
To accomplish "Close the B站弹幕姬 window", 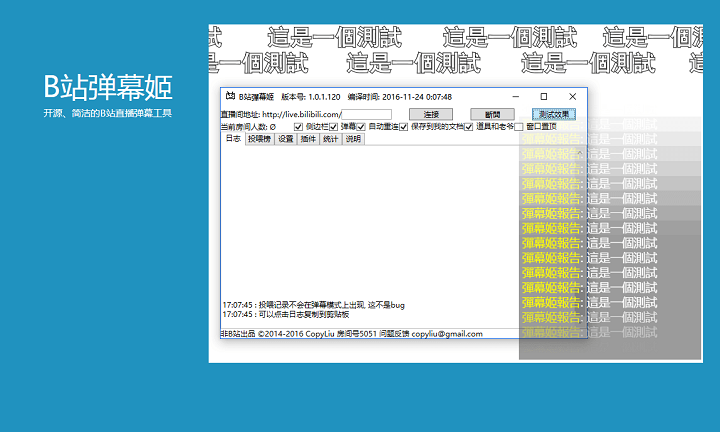I will pyautogui.click(x=572, y=96).
